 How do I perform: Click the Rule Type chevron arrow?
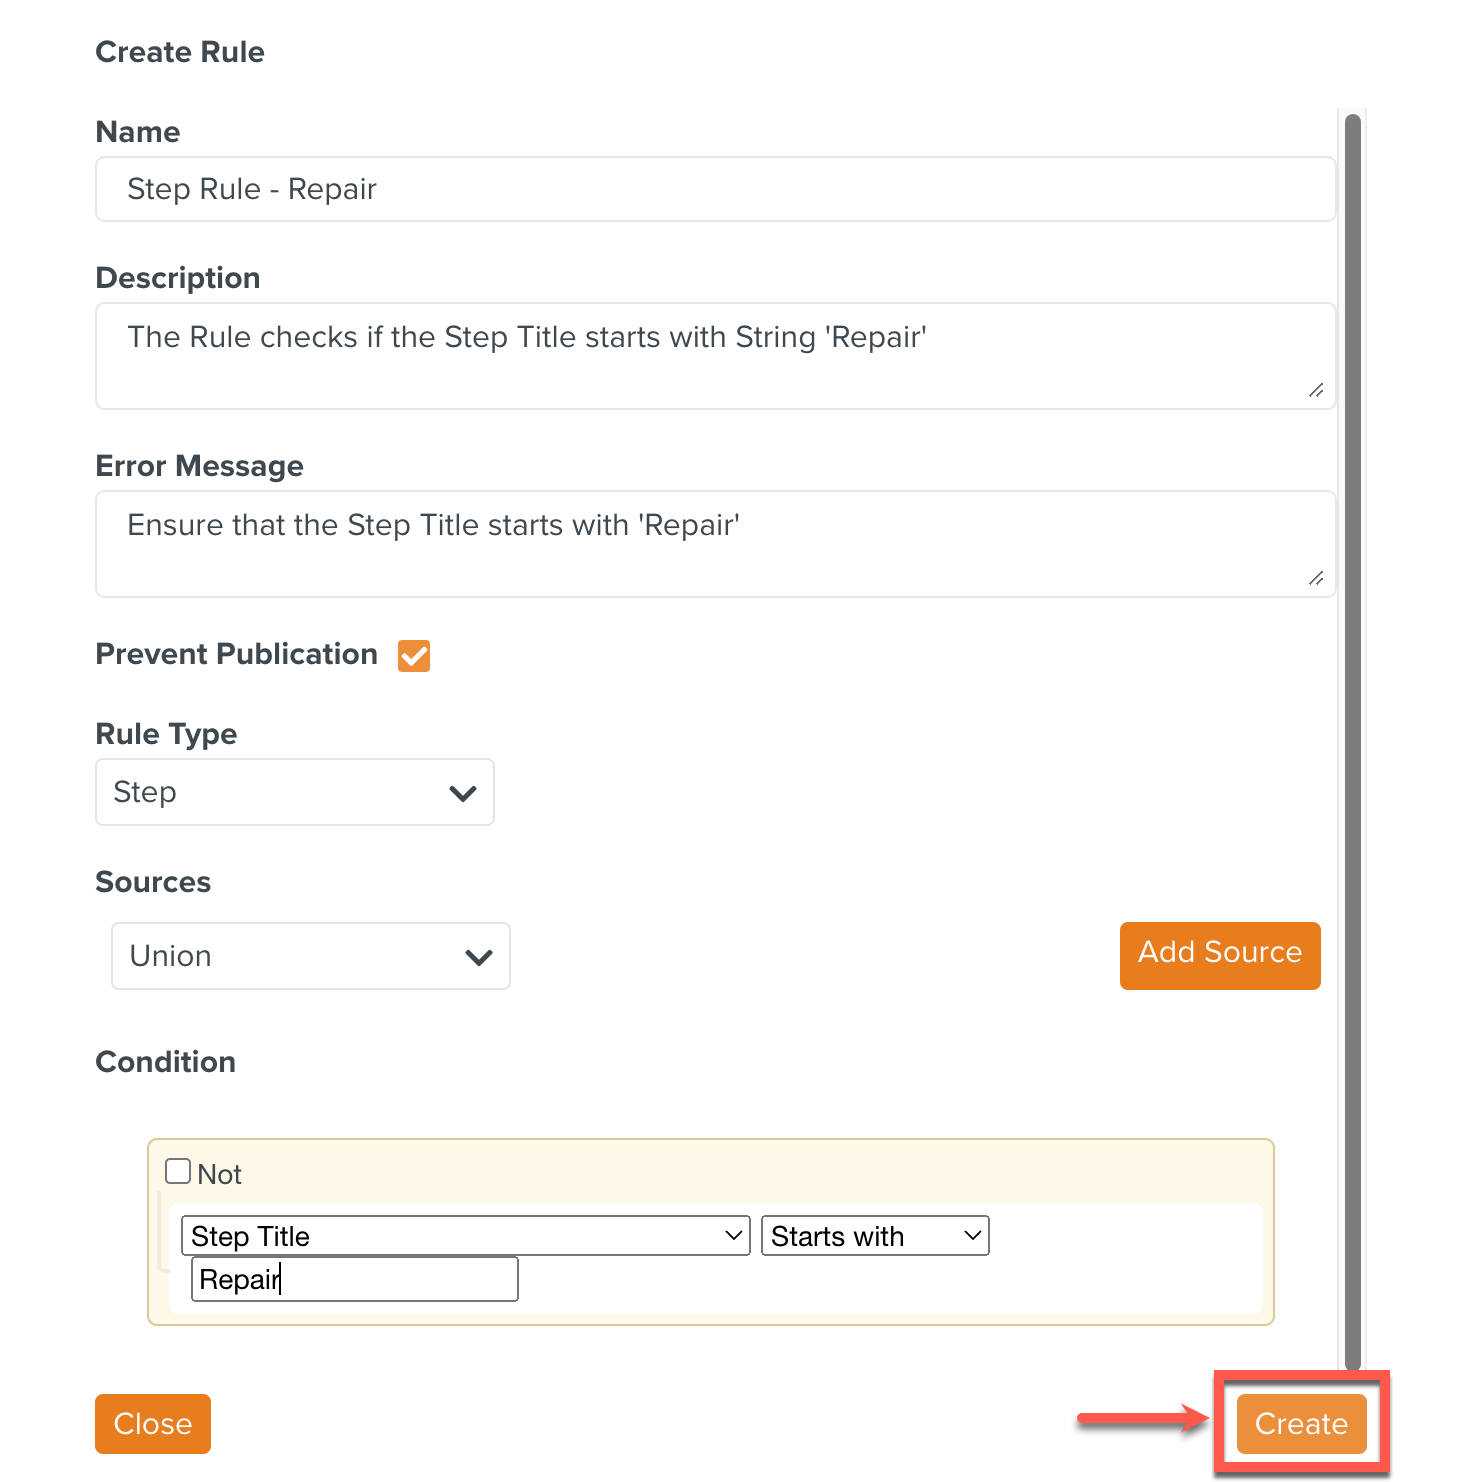click(462, 793)
